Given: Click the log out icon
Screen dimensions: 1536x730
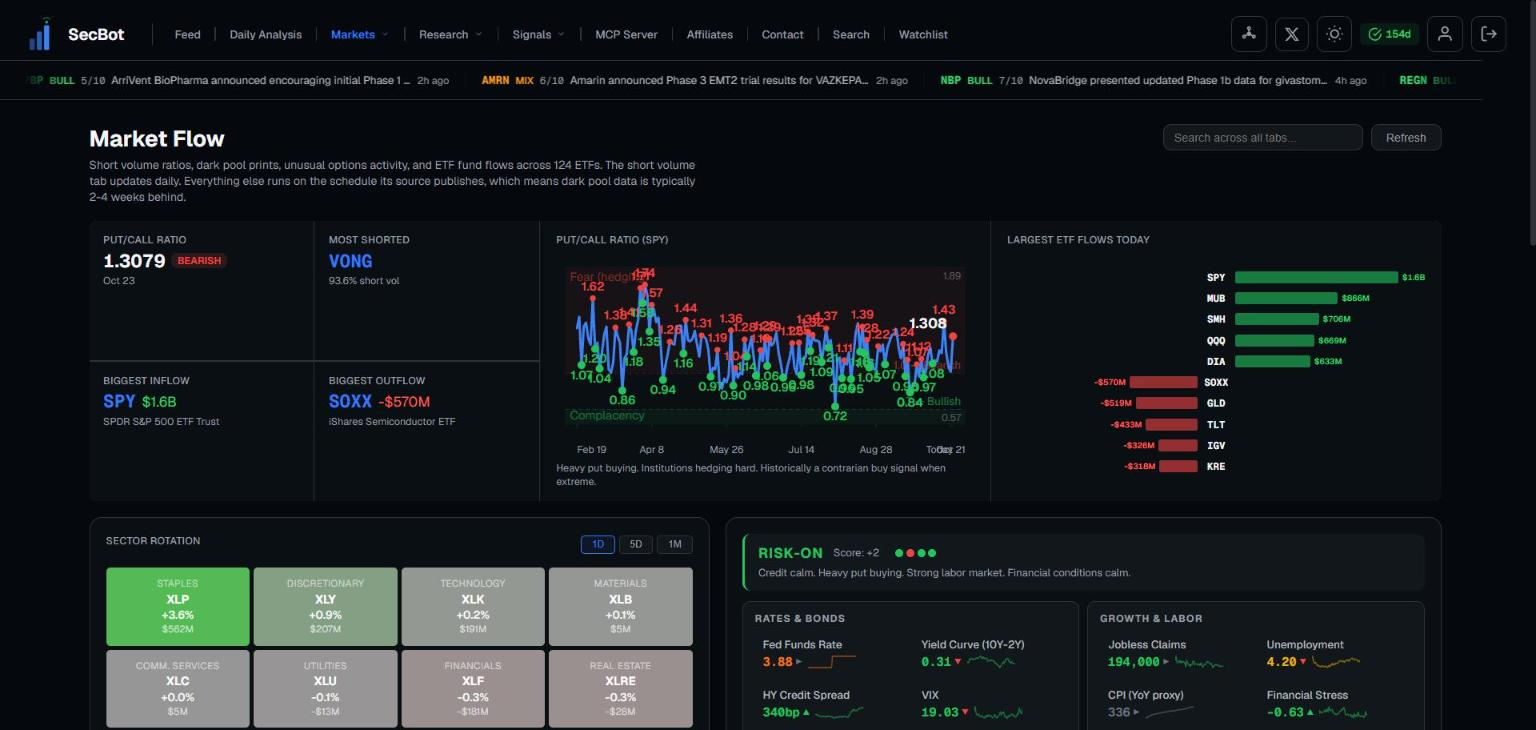Looking at the screenshot, I should point(1488,34).
